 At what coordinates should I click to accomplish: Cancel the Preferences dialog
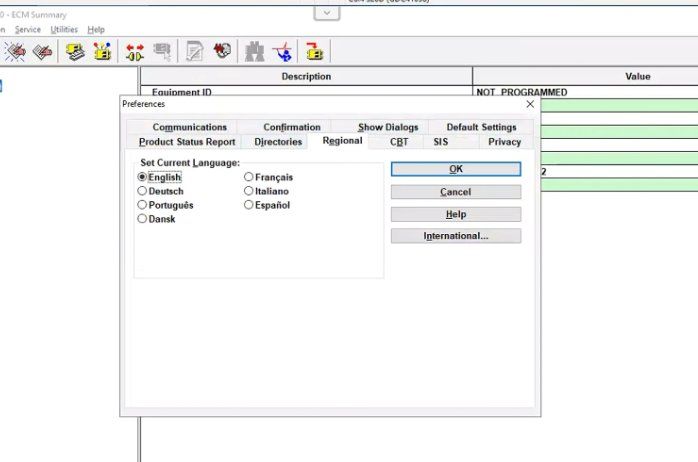click(x=455, y=192)
